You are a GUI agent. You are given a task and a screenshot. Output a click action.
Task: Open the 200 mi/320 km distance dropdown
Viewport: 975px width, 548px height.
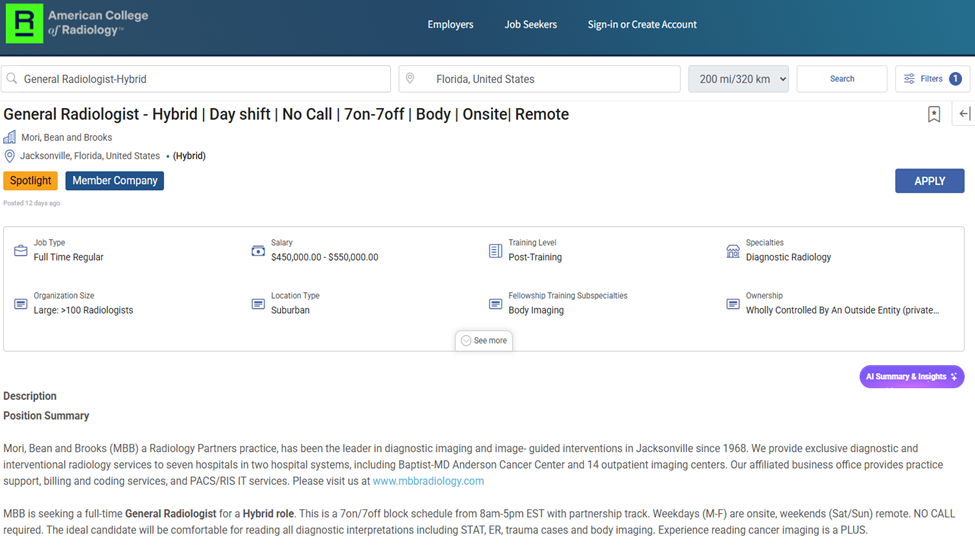(738, 79)
